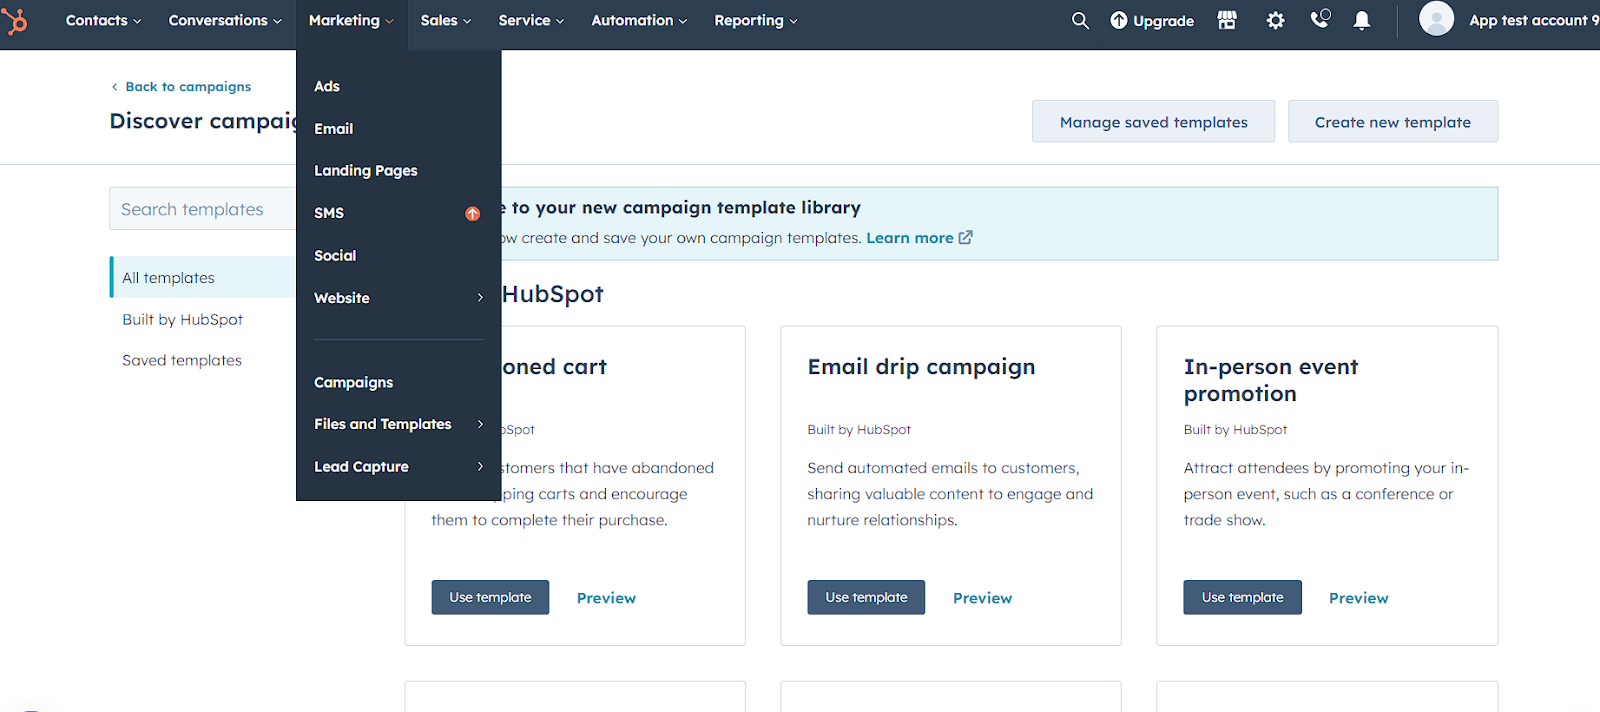Select the Saved templates filter
The width and height of the screenshot is (1600, 712).
(182, 361)
